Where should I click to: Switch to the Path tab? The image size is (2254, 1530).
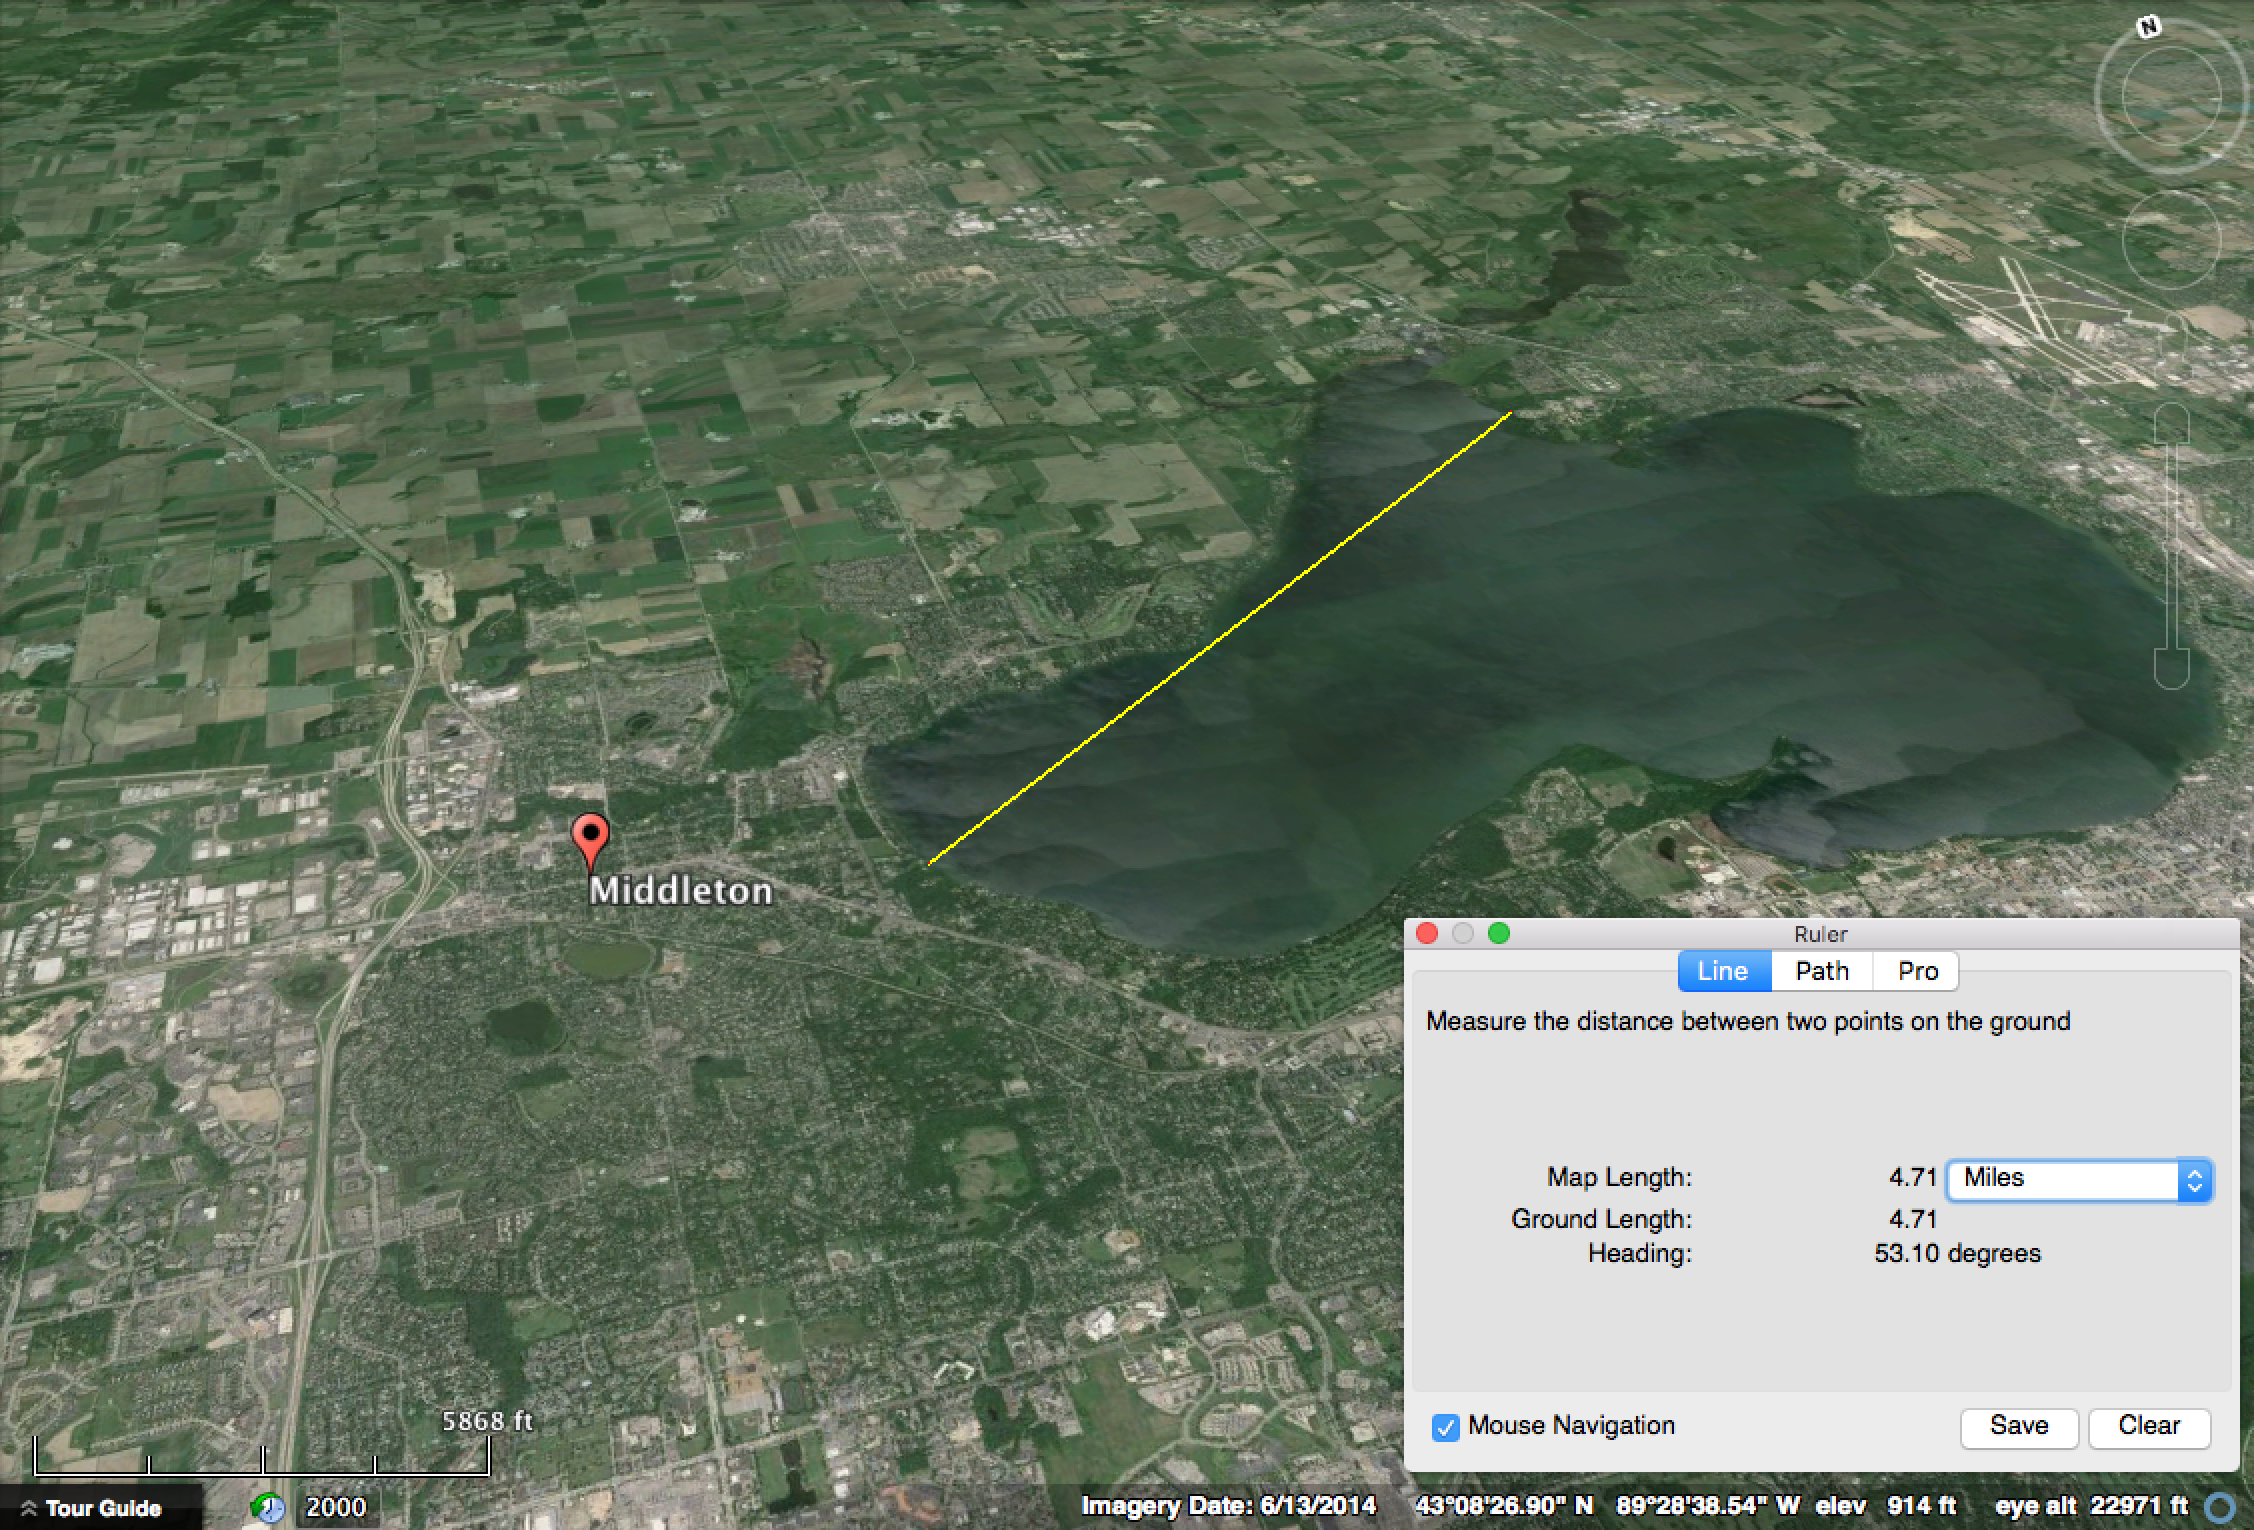point(1821,971)
